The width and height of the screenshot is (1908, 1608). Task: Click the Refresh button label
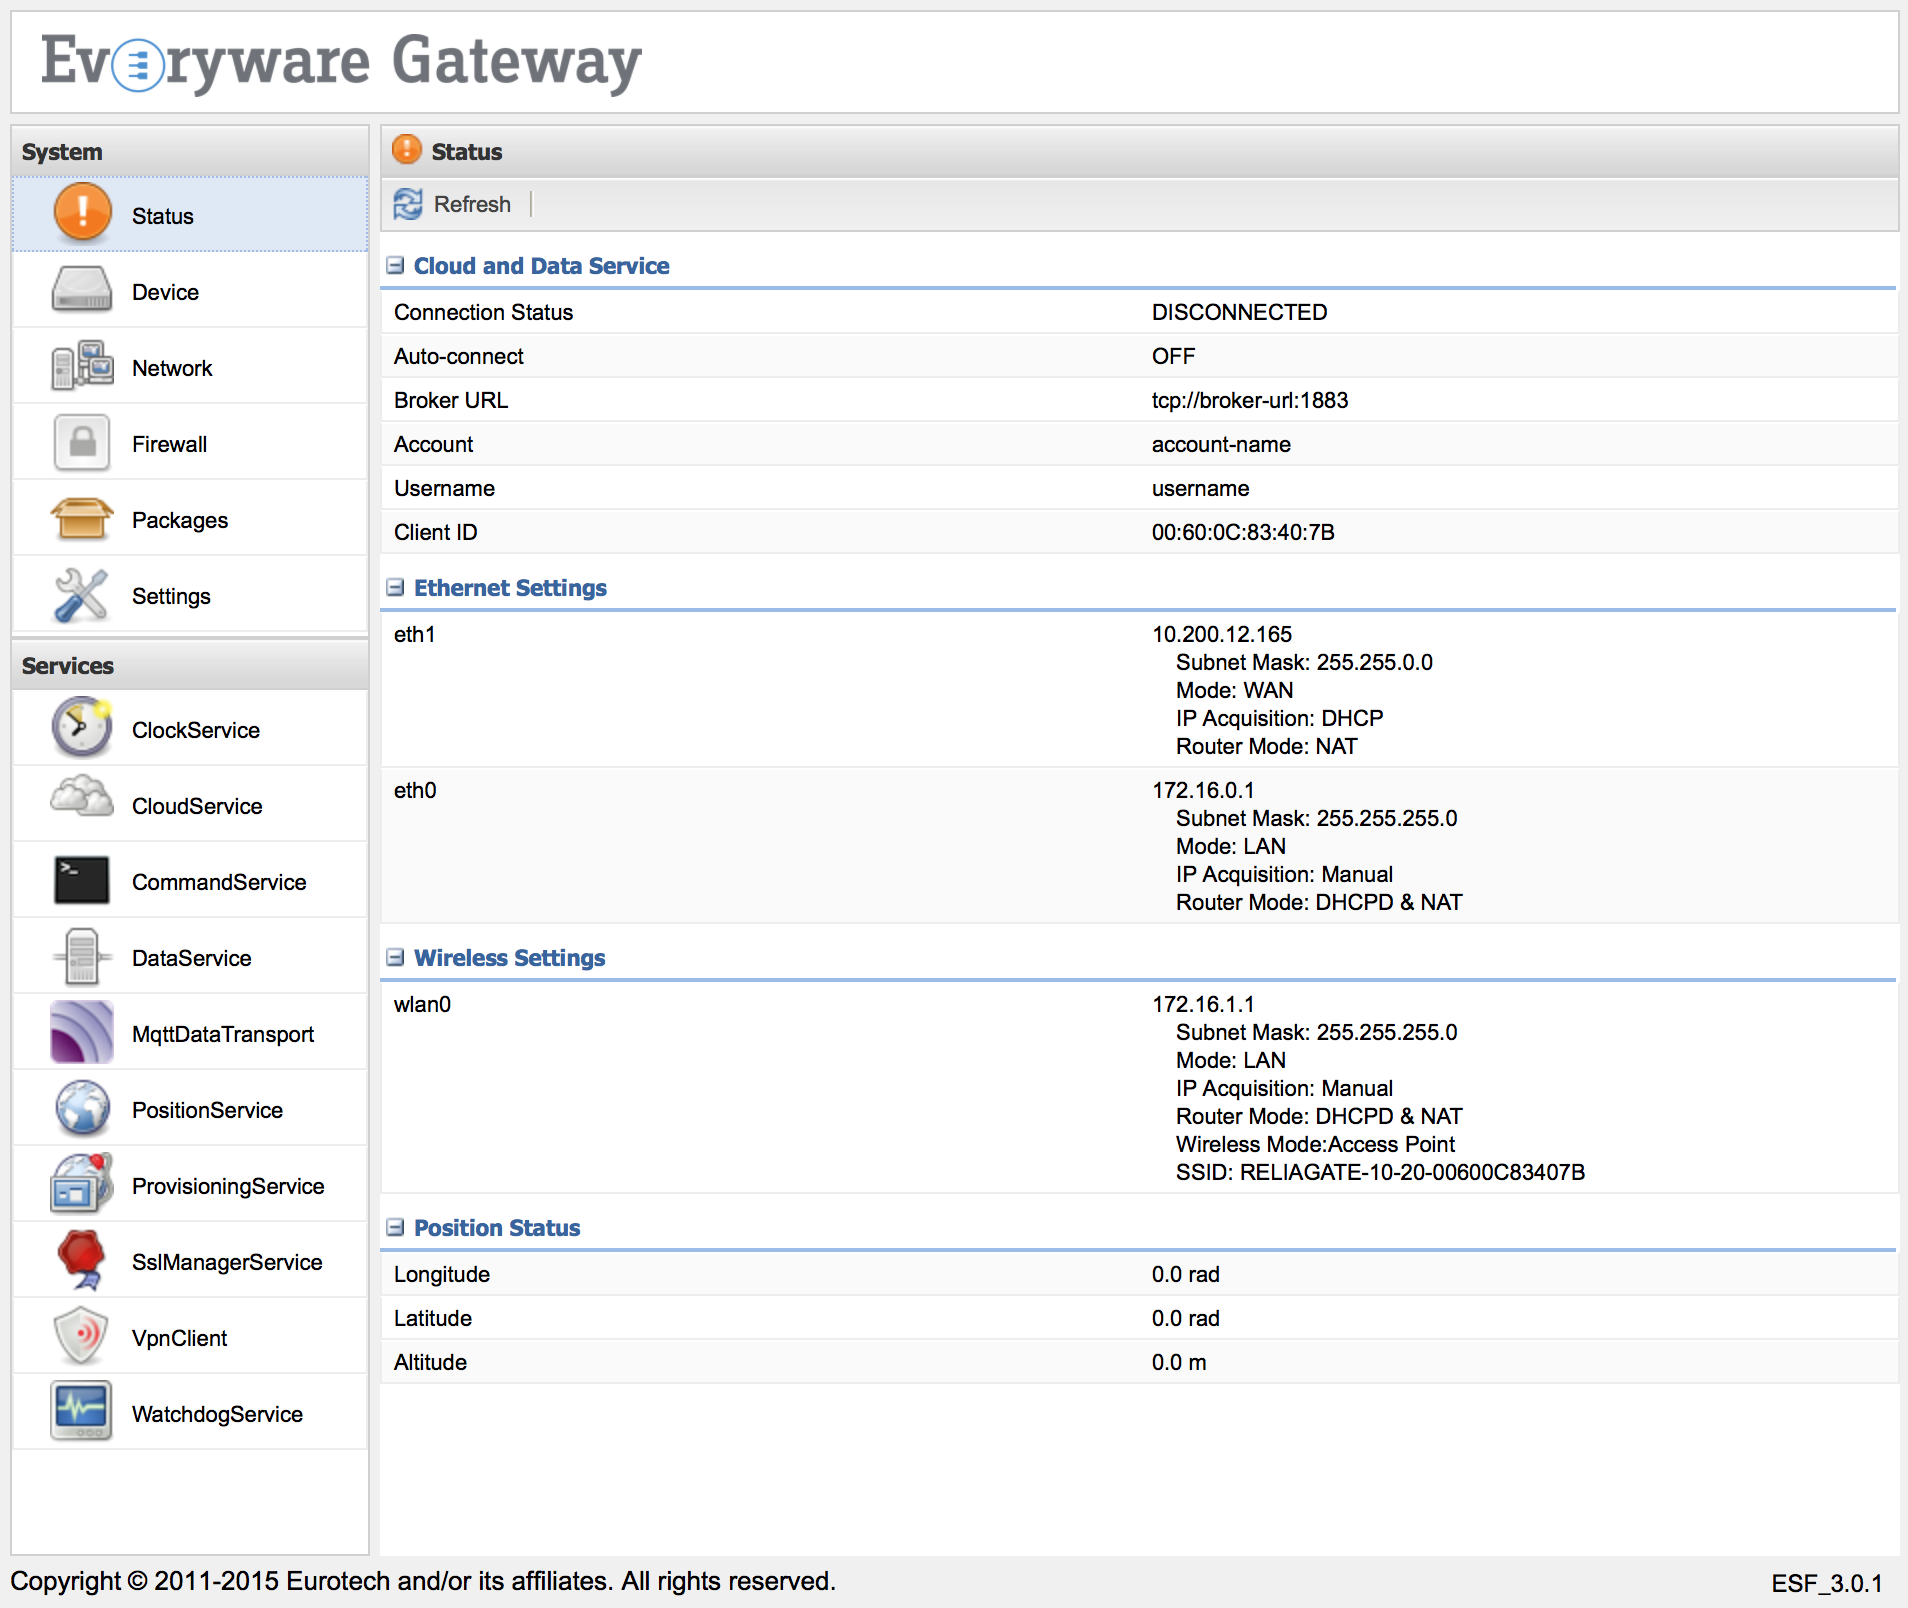(472, 204)
